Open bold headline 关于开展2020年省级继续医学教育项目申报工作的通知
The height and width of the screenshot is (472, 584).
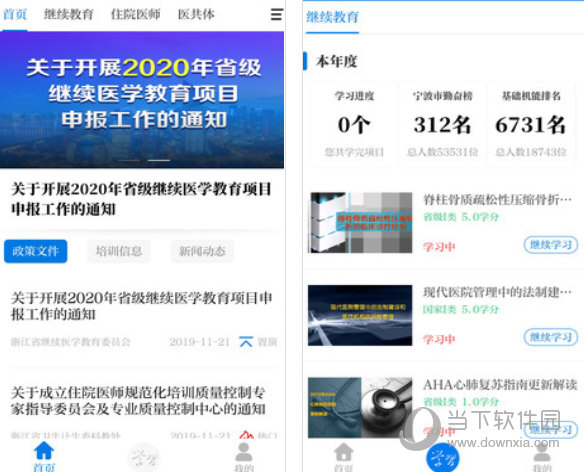(141, 199)
